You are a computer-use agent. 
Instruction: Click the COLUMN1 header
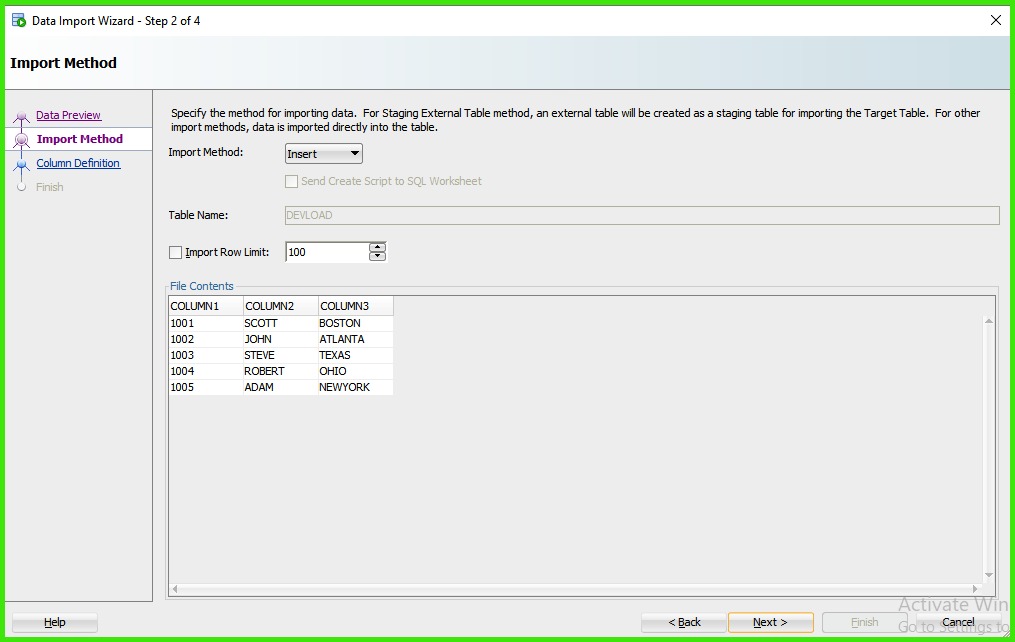206,306
